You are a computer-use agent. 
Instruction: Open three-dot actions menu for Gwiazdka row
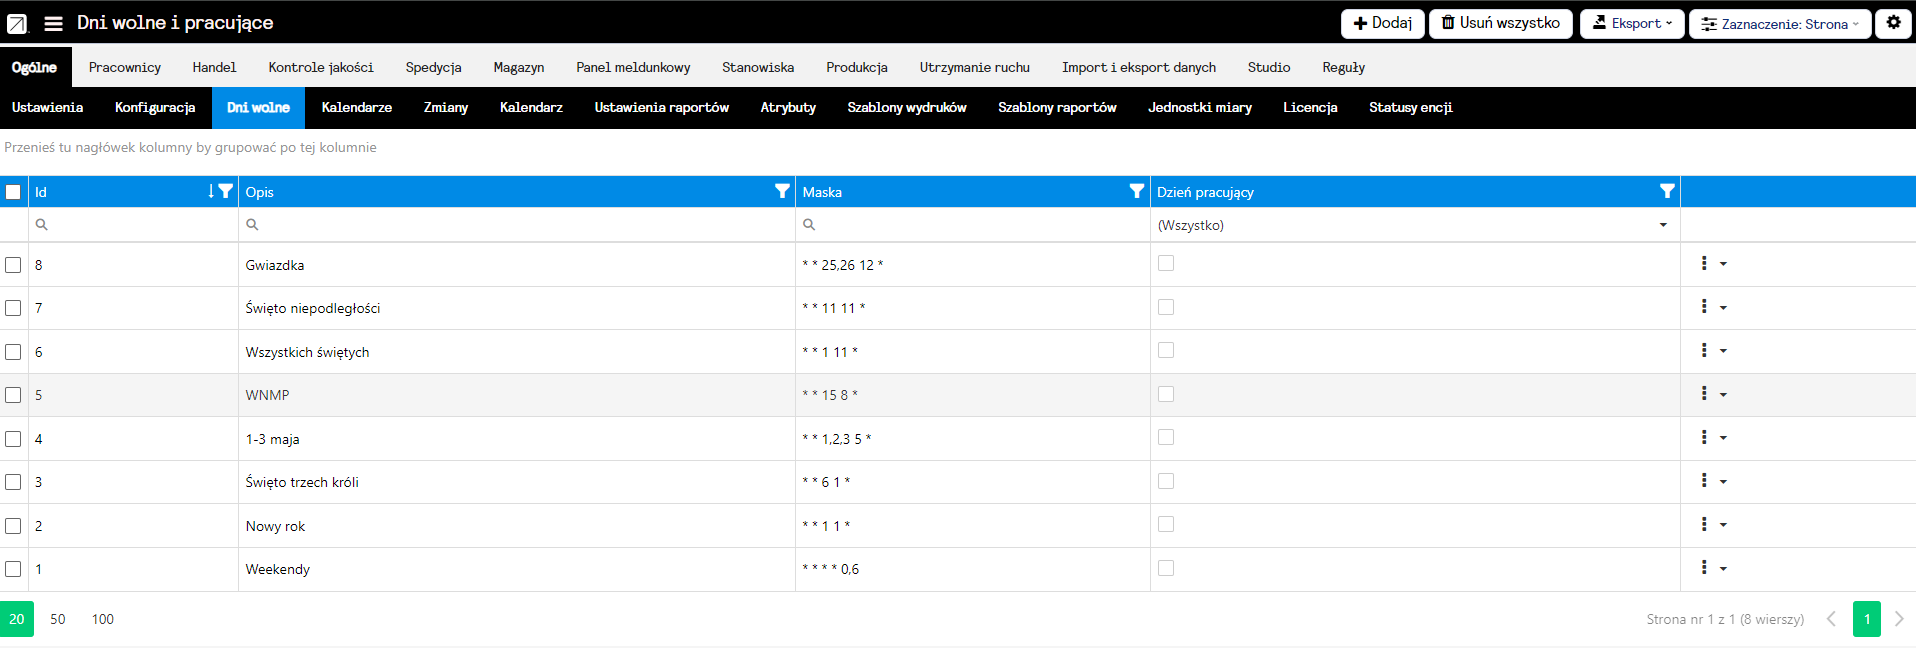tap(1704, 264)
